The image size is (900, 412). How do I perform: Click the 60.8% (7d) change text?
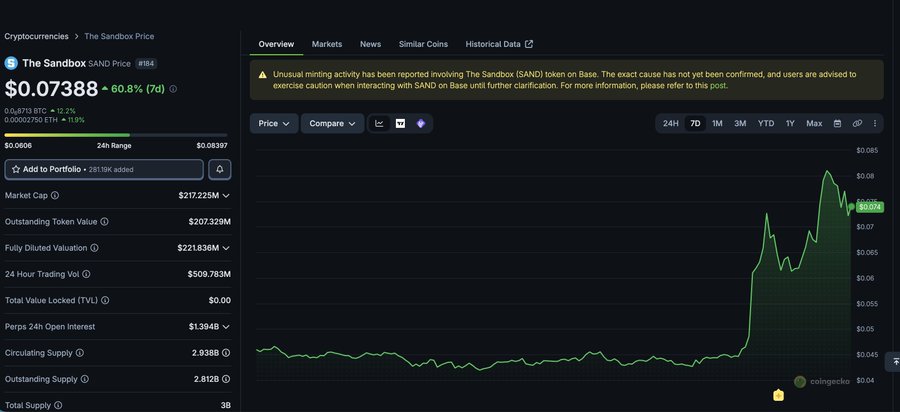coord(137,89)
